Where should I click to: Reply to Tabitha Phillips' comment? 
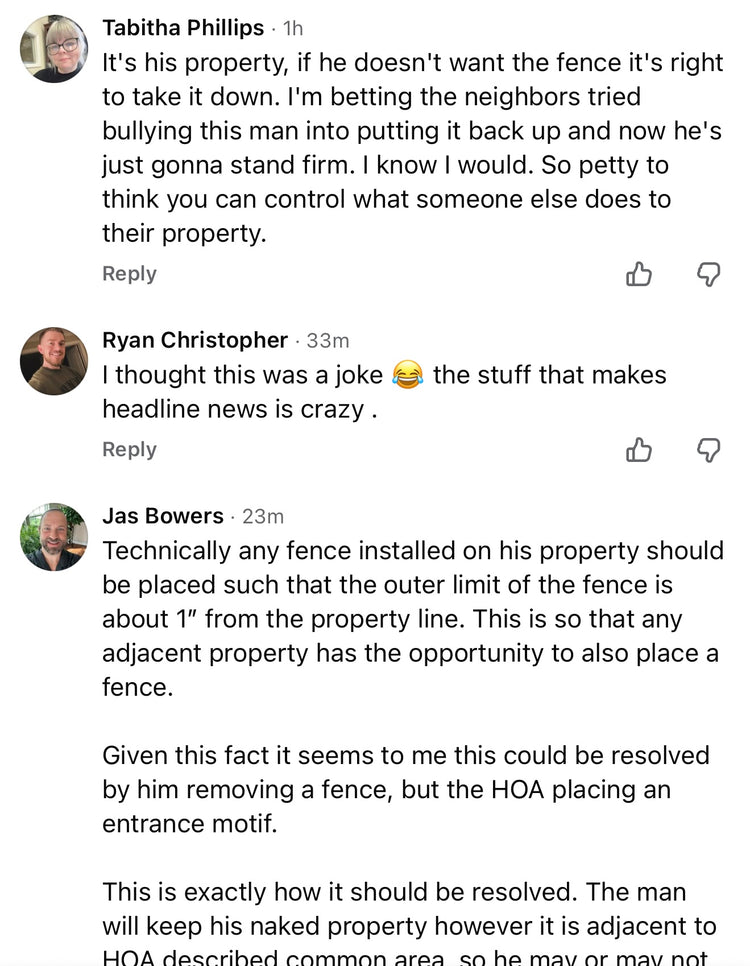tap(129, 274)
